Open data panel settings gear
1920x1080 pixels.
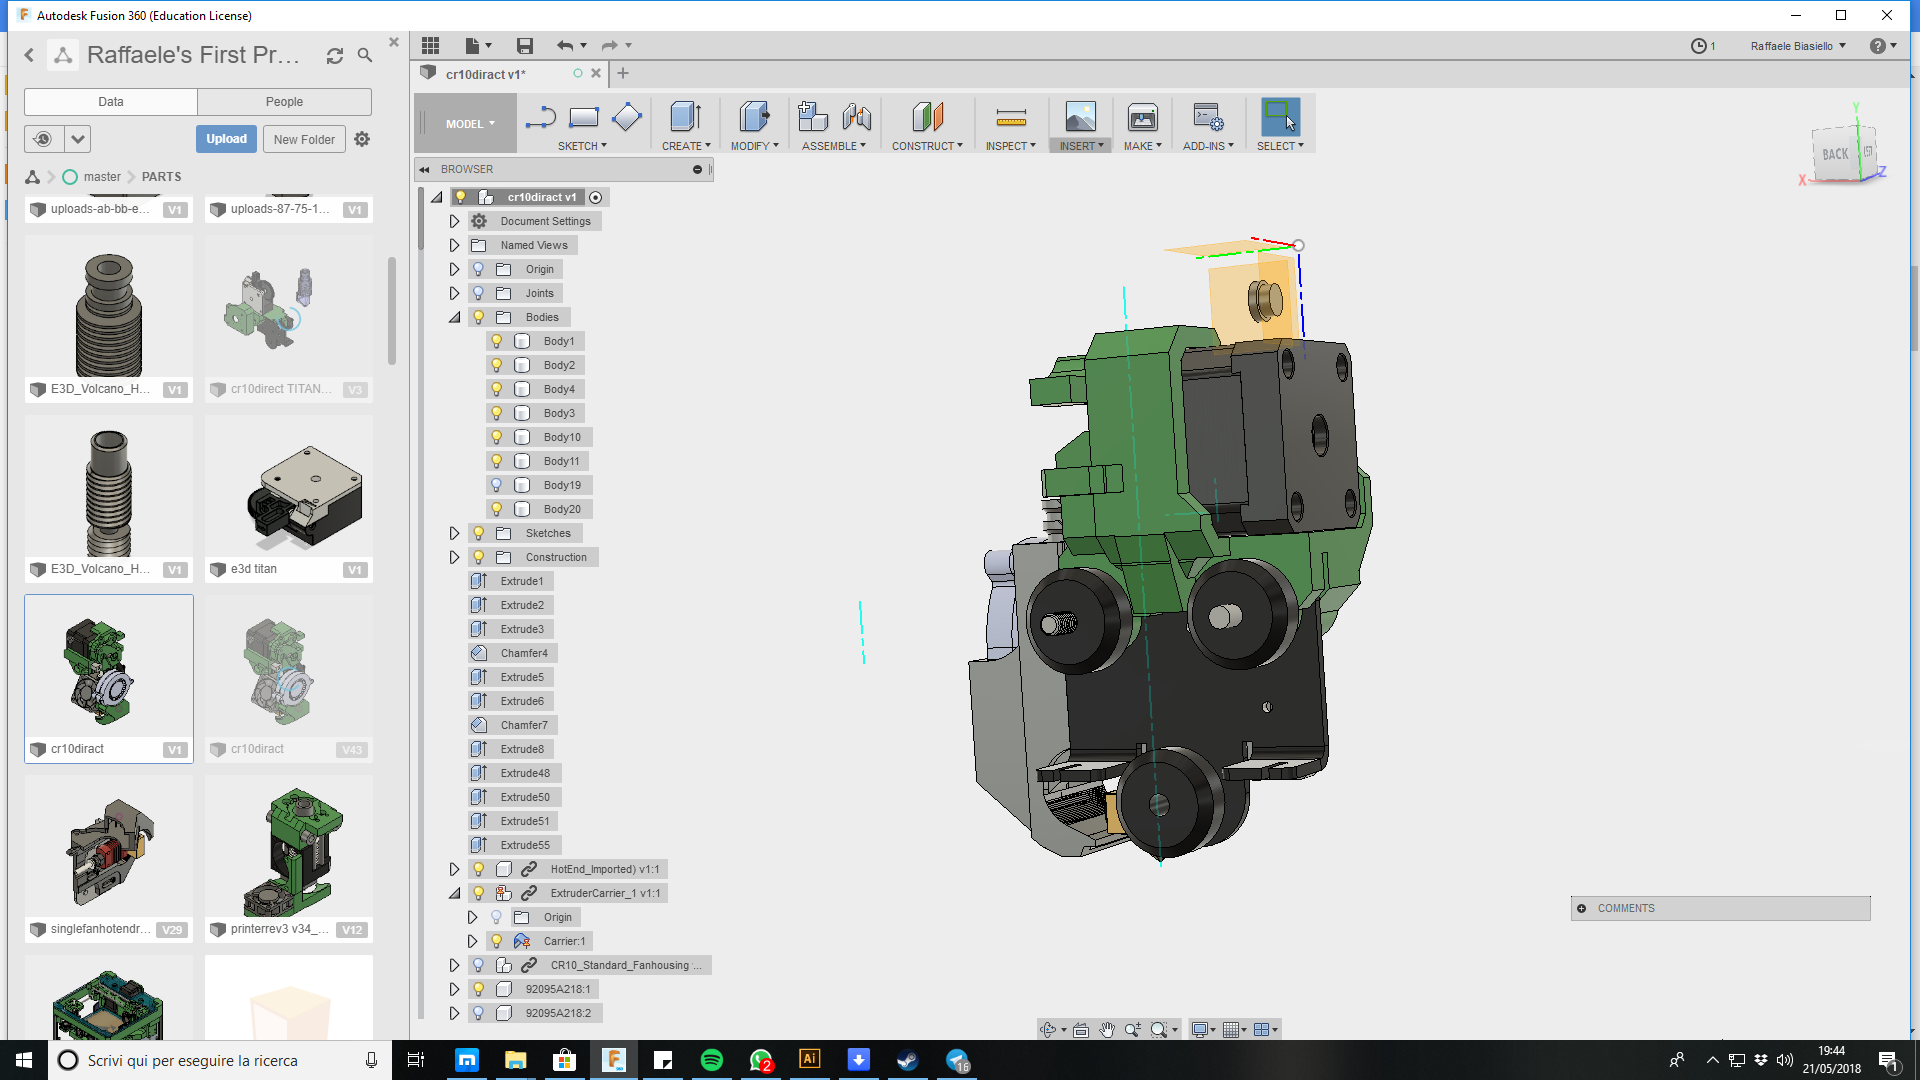pos(362,139)
